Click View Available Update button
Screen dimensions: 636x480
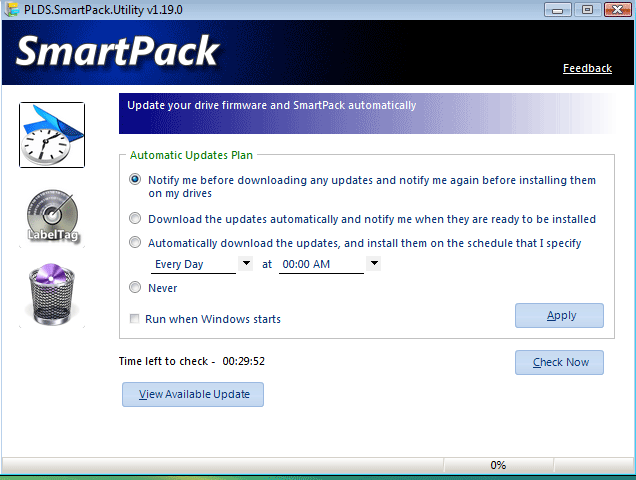193,394
